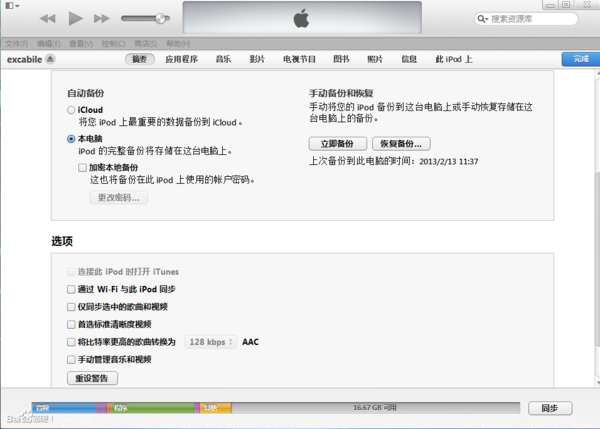Adjust the volume slider knob

point(161,18)
